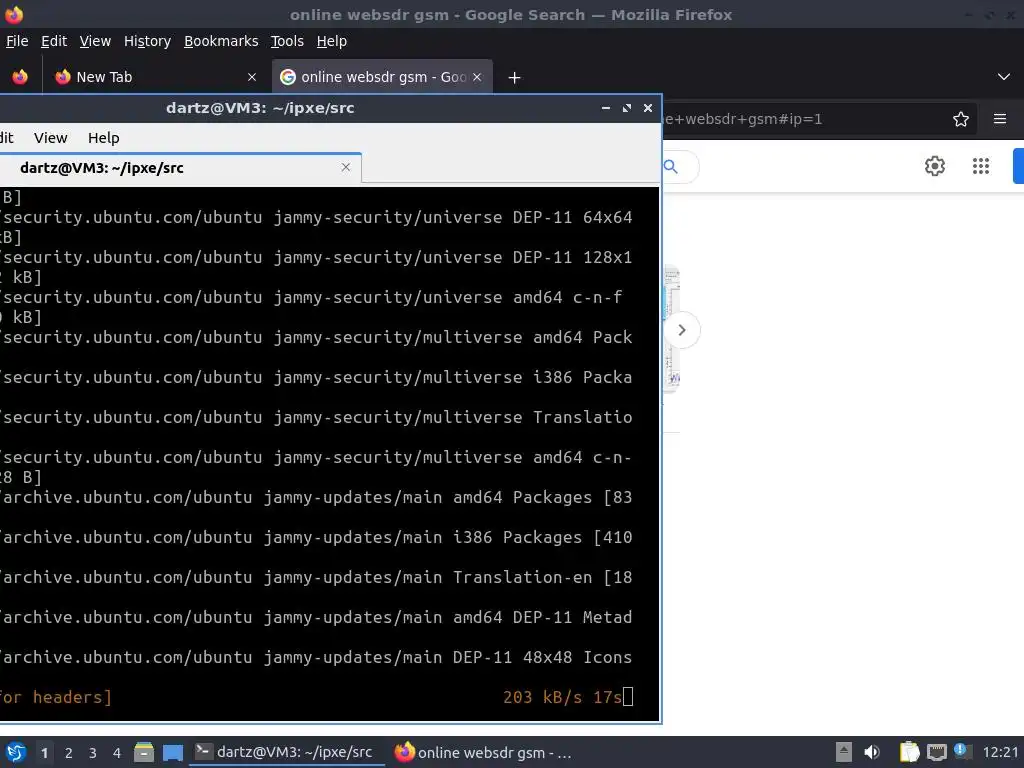Open the Google apps grid
Image resolution: width=1024 pixels, height=768 pixels.
[x=980, y=166]
